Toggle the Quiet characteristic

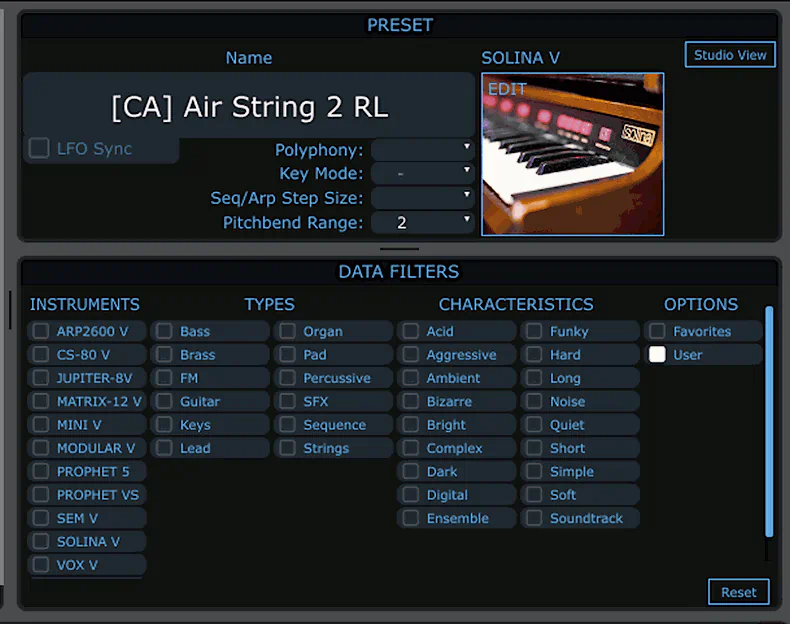click(535, 425)
